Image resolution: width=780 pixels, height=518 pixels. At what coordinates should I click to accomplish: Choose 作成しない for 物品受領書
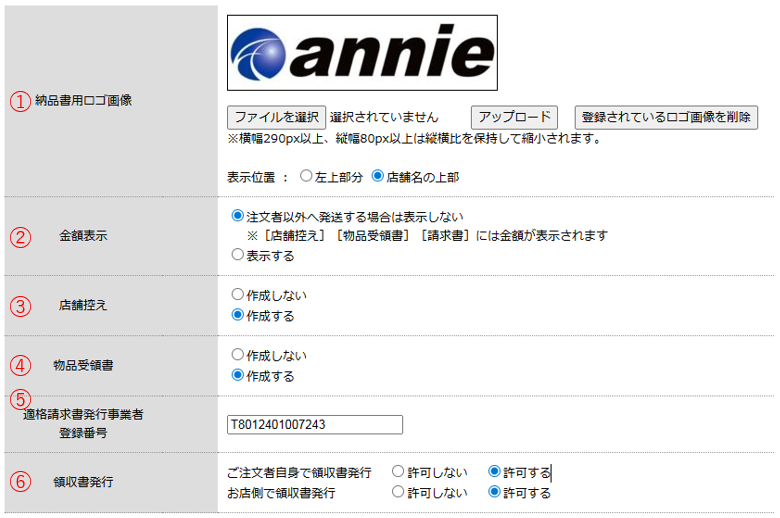(x=237, y=355)
